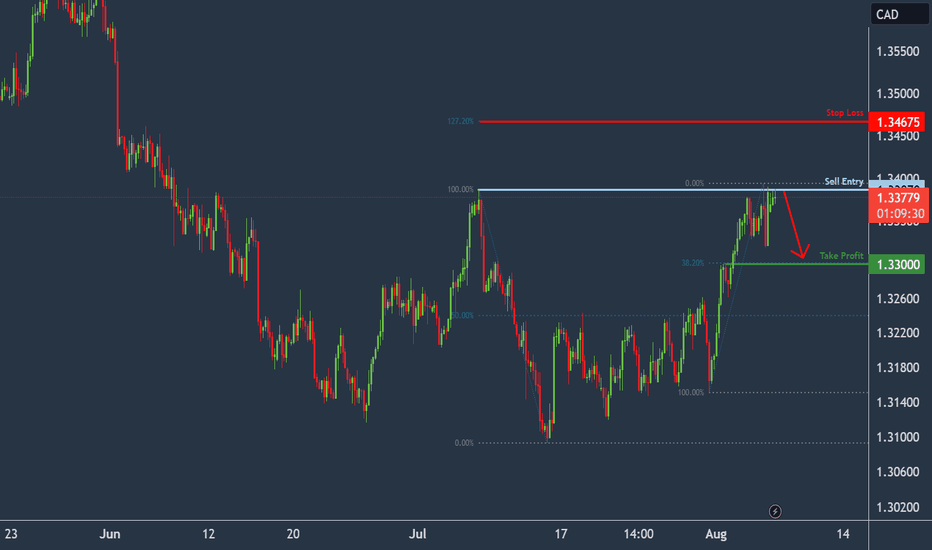This screenshot has height=550, width=932.
Task: Click the lightning bolt icon near bottom
Action: coord(775,511)
